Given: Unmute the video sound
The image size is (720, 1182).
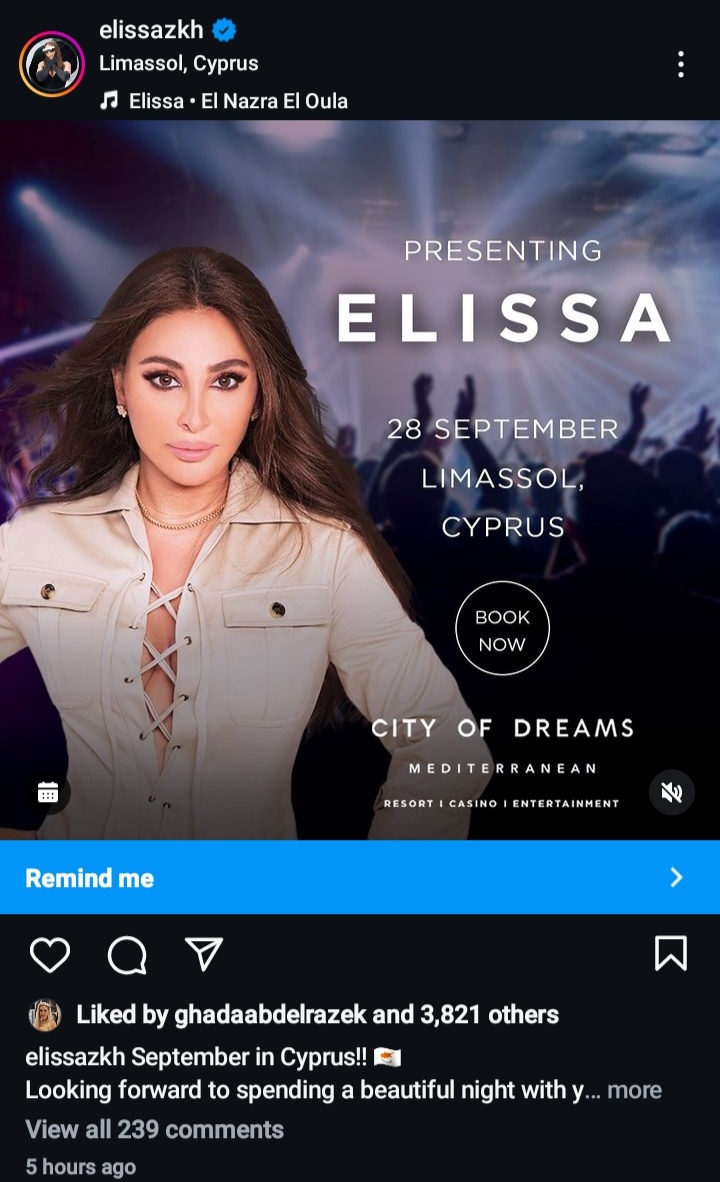Looking at the screenshot, I should (671, 792).
